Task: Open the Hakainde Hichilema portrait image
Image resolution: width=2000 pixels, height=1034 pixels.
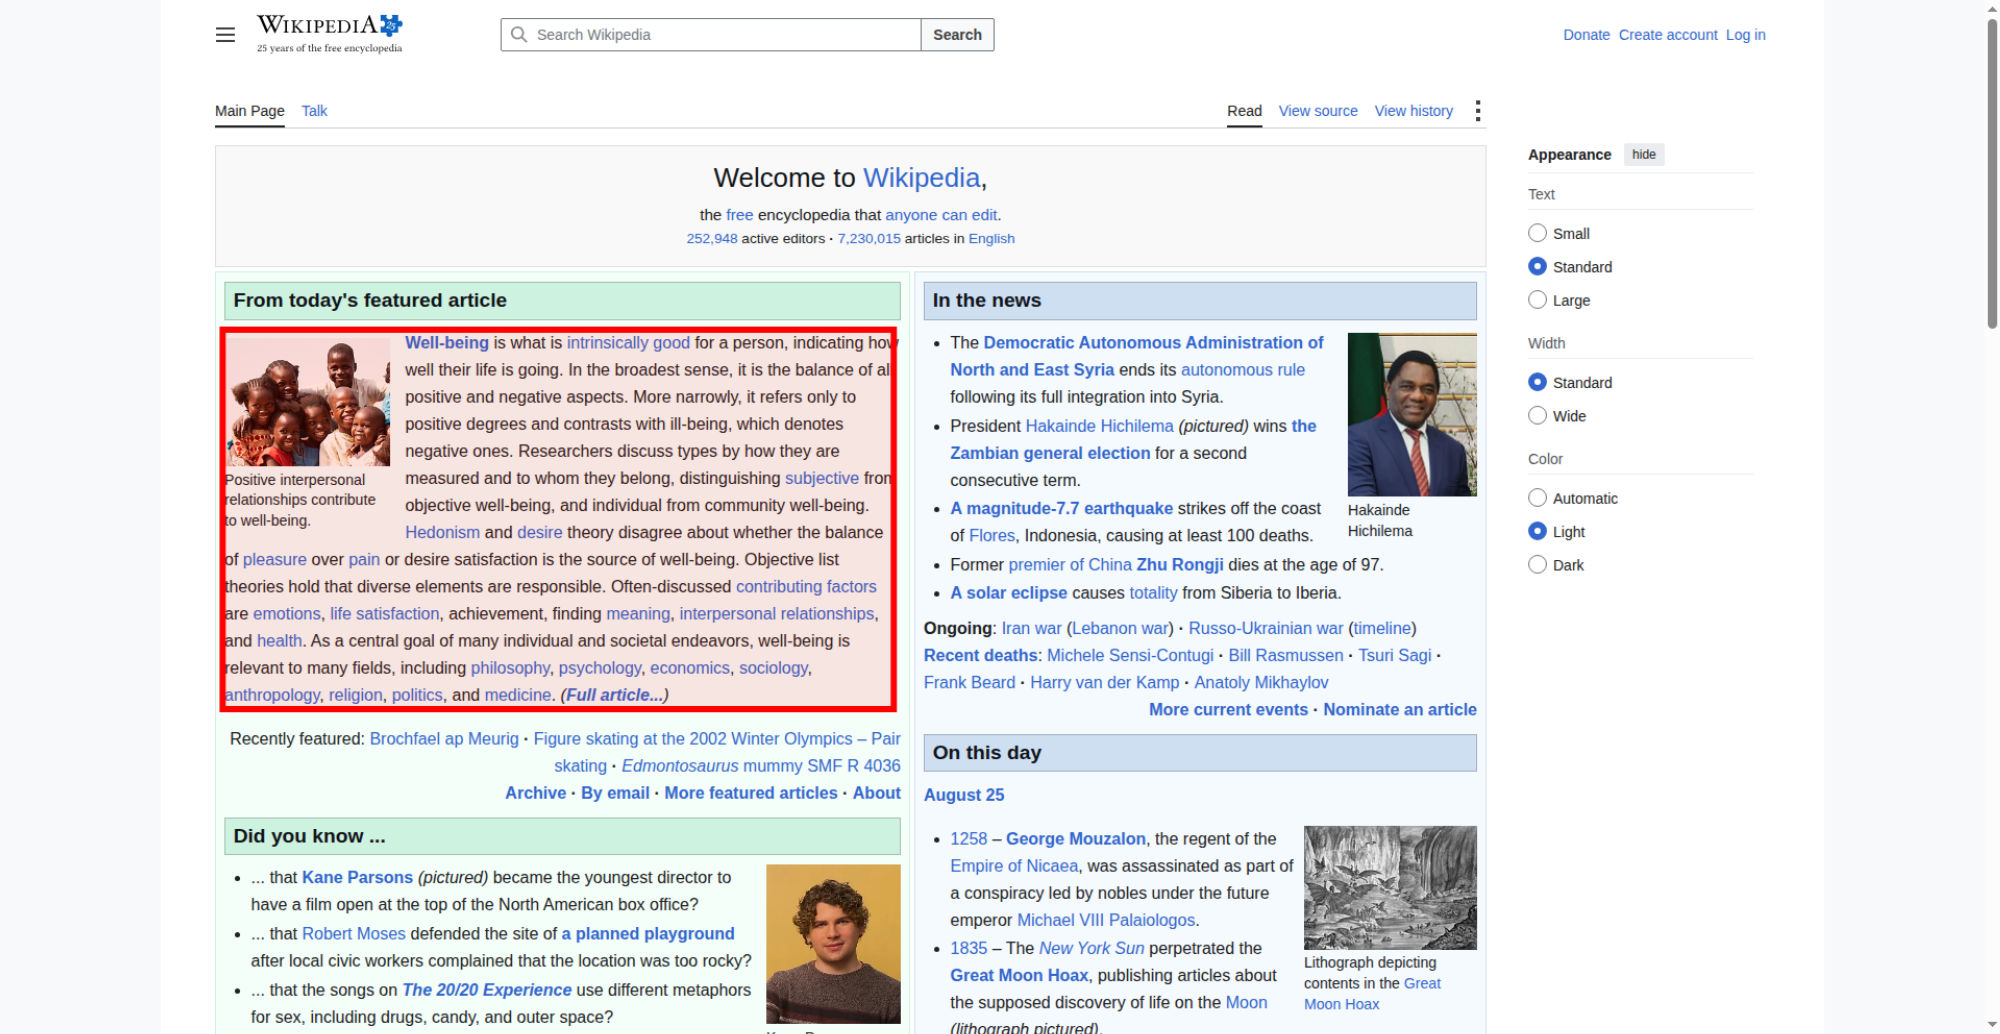Action: pos(1412,414)
